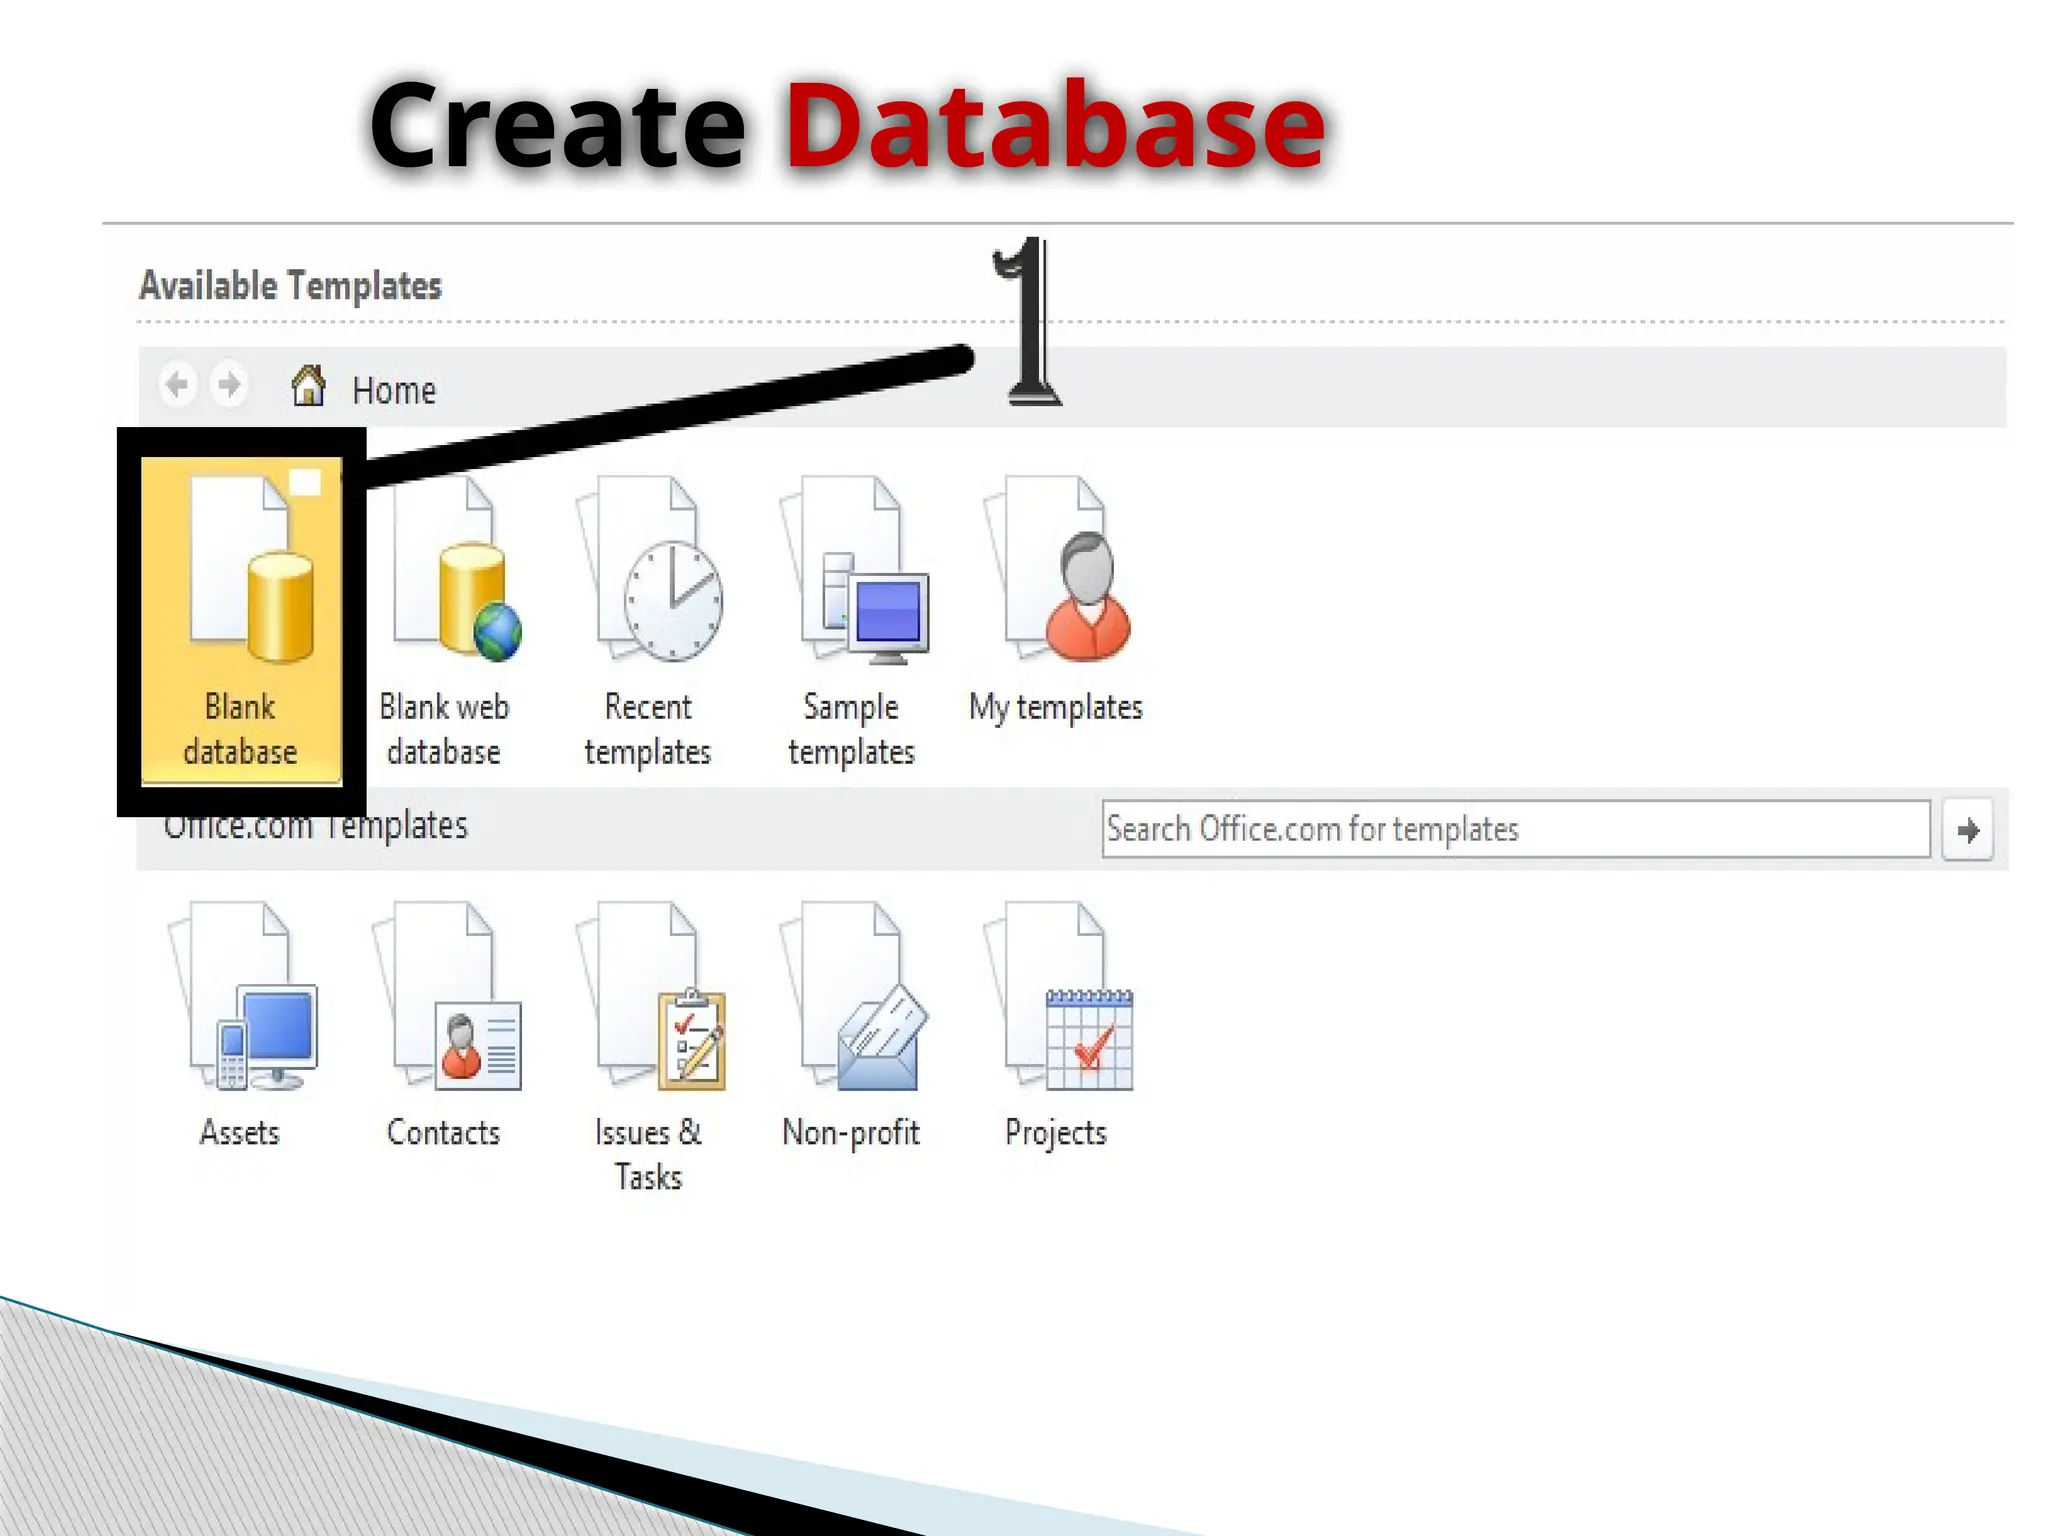Select the Assets template category
The height and width of the screenshot is (1536, 2048).
(x=241, y=1025)
